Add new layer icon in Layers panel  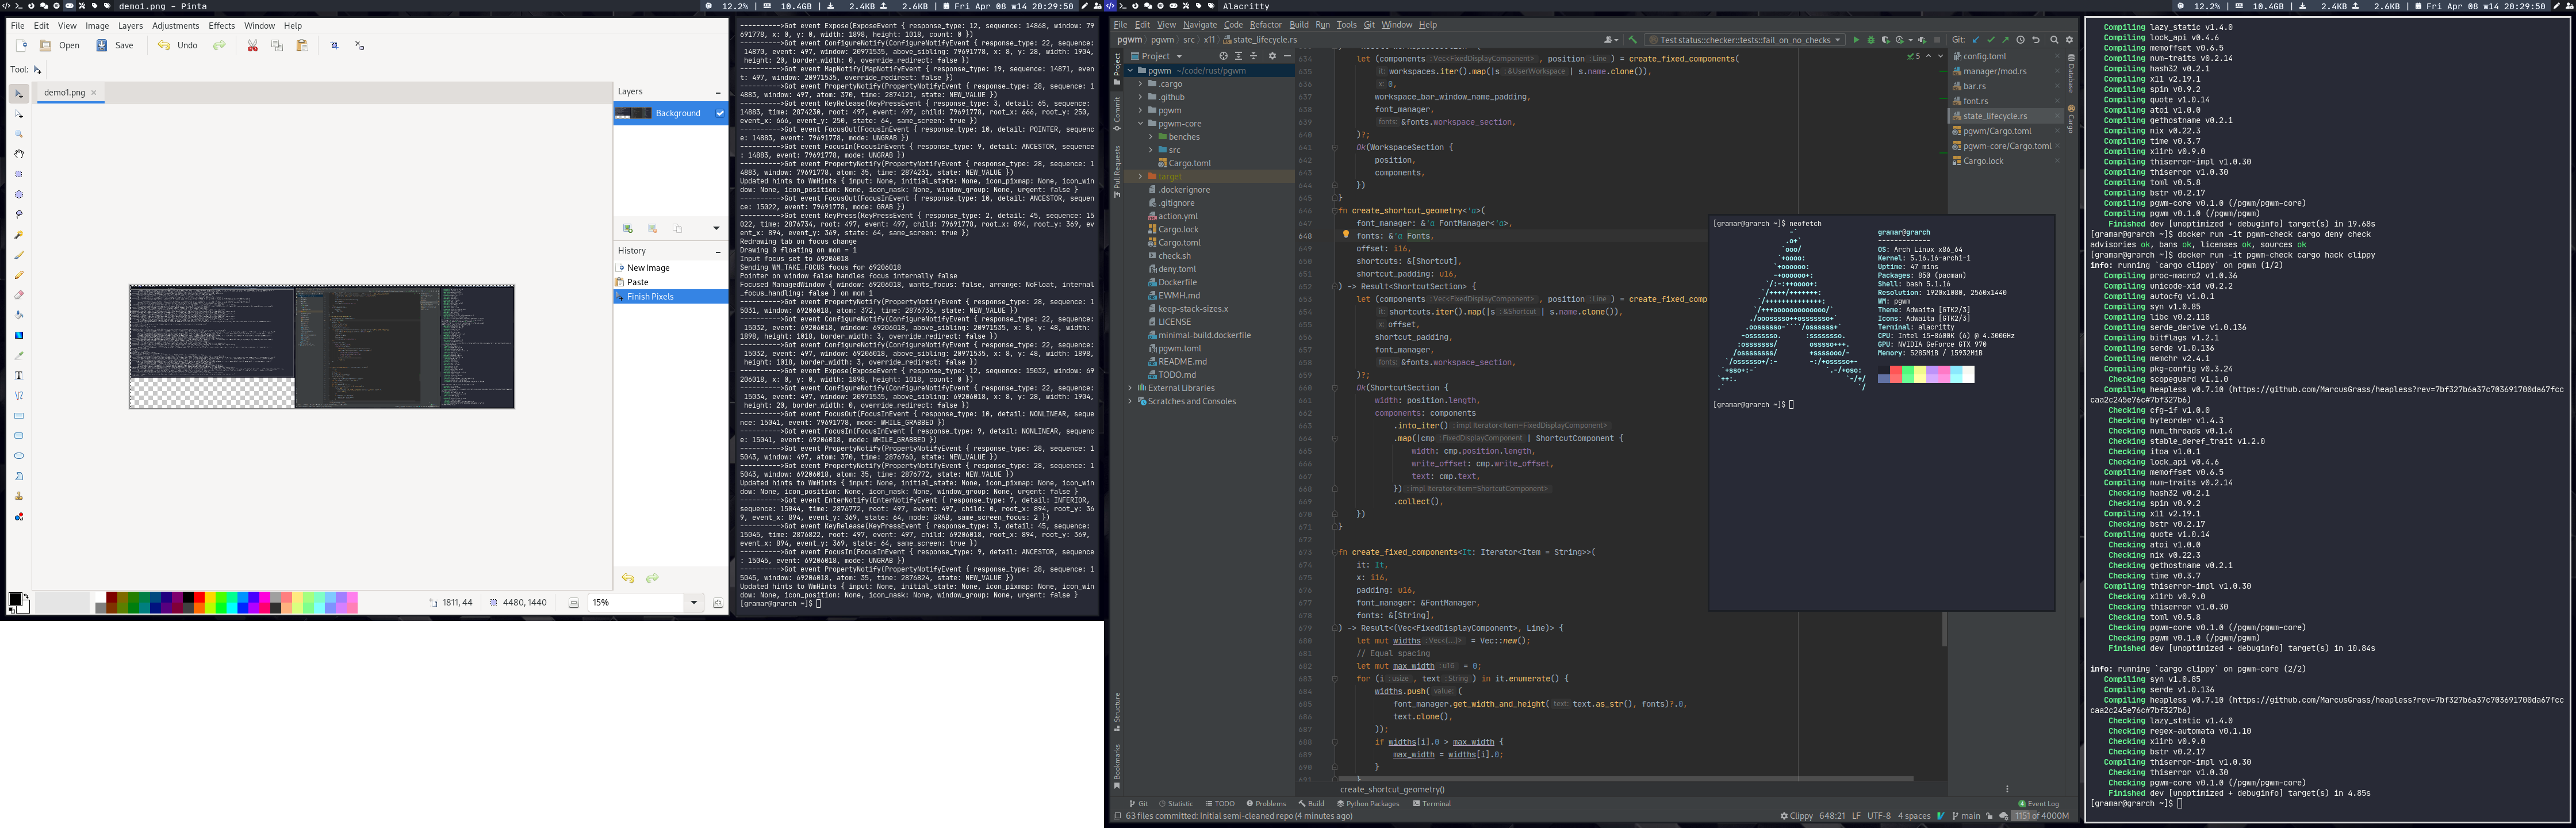628,228
